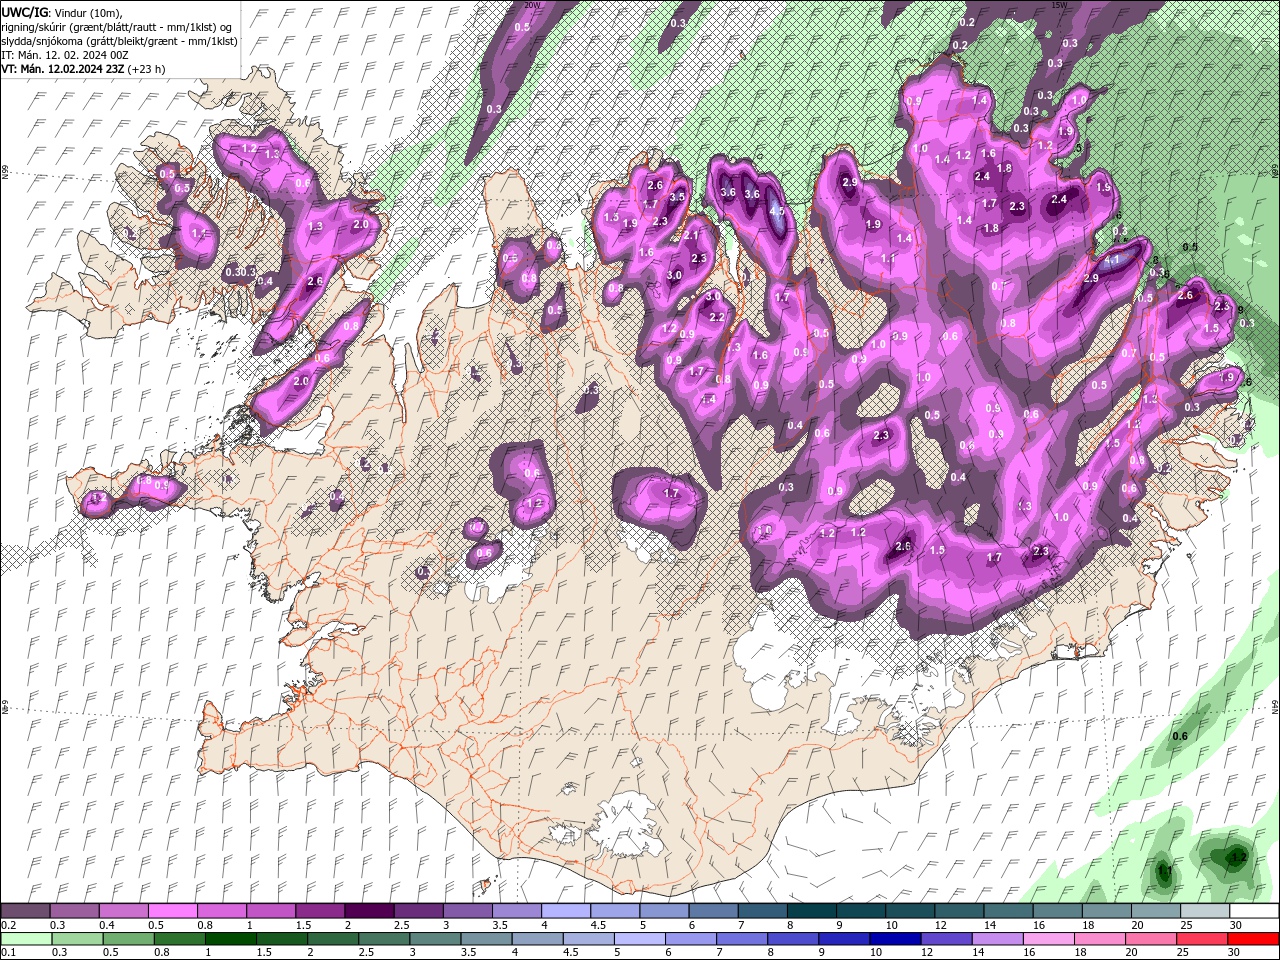Click the dark green rain legend swatch labeled 1
This screenshot has height=960, width=1280.
[233, 939]
